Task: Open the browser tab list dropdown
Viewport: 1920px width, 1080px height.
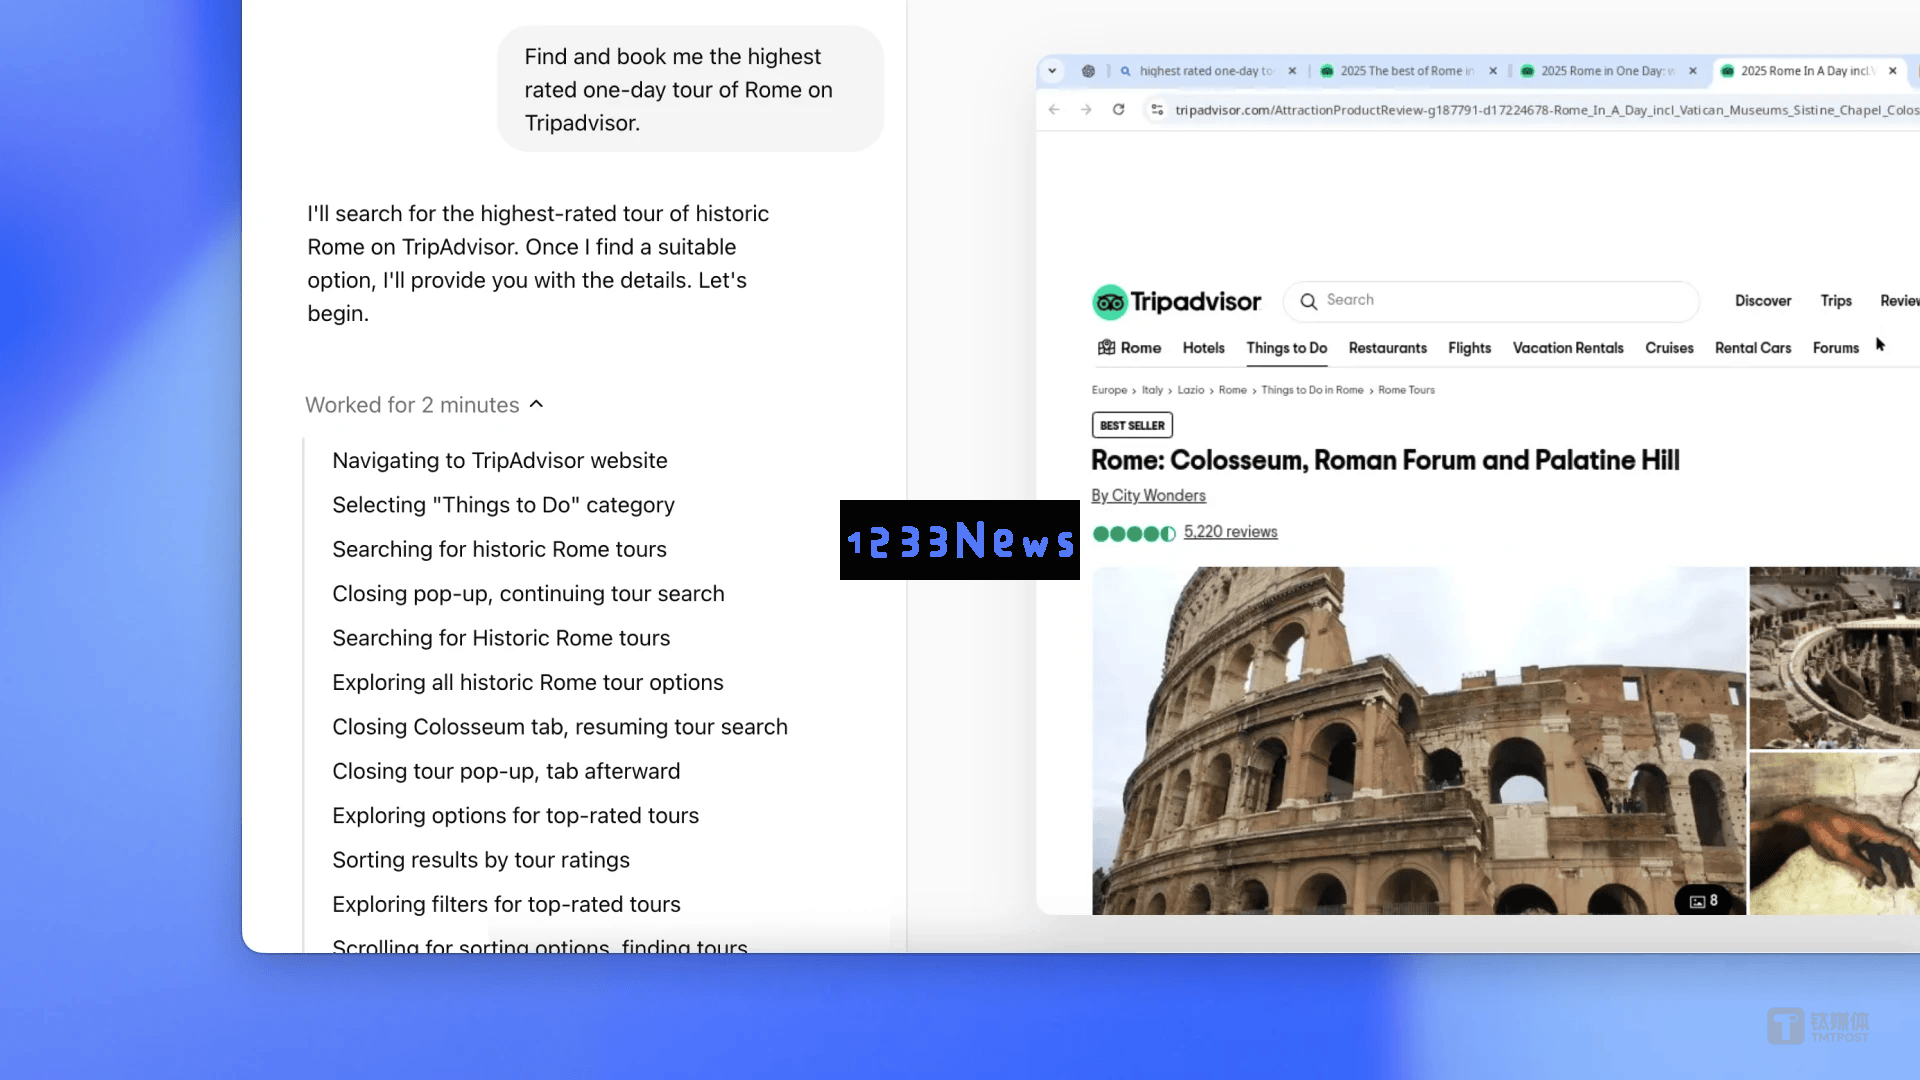Action: point(1052,71)
